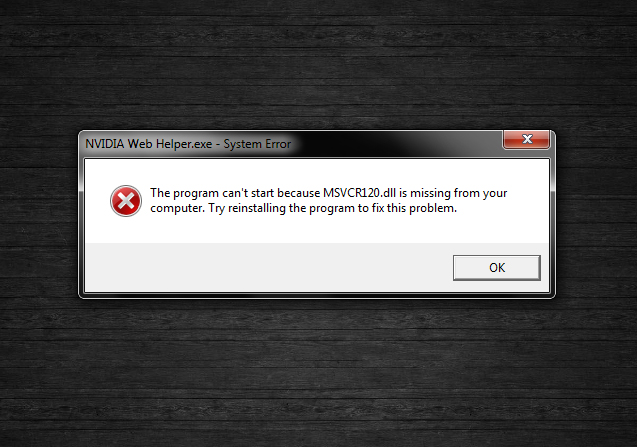Click desktop wallpaper left of the dialog
The width and height of the screenshot is (637, 447).
pyautogui.click(x=39, y=215)
